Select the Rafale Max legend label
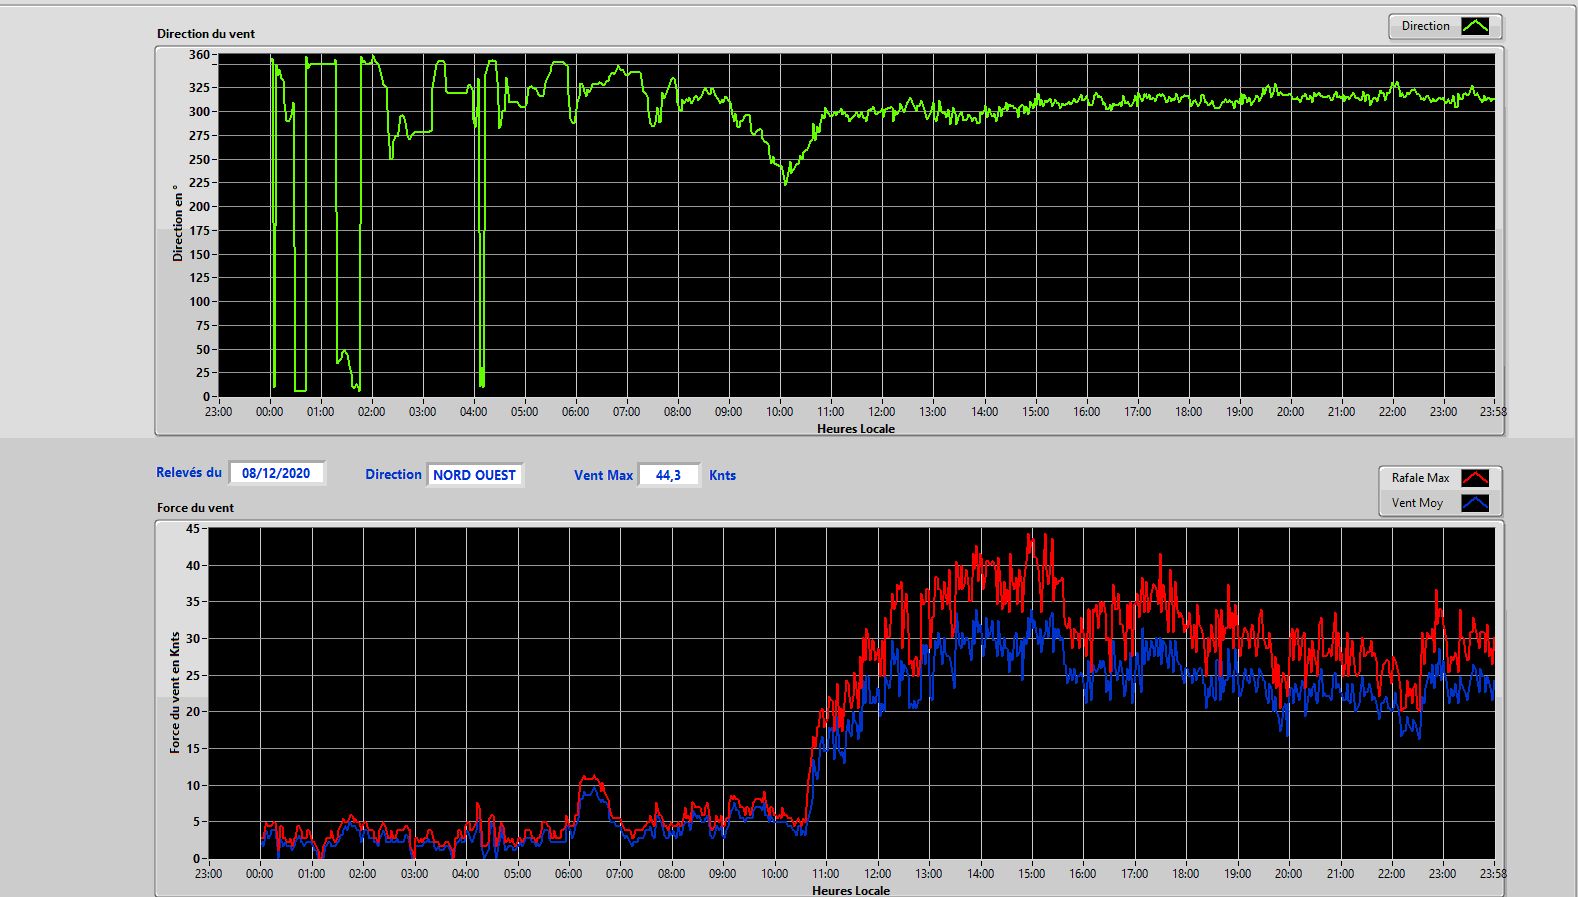The image size is (1578, 897). [x=1420, y=478]
